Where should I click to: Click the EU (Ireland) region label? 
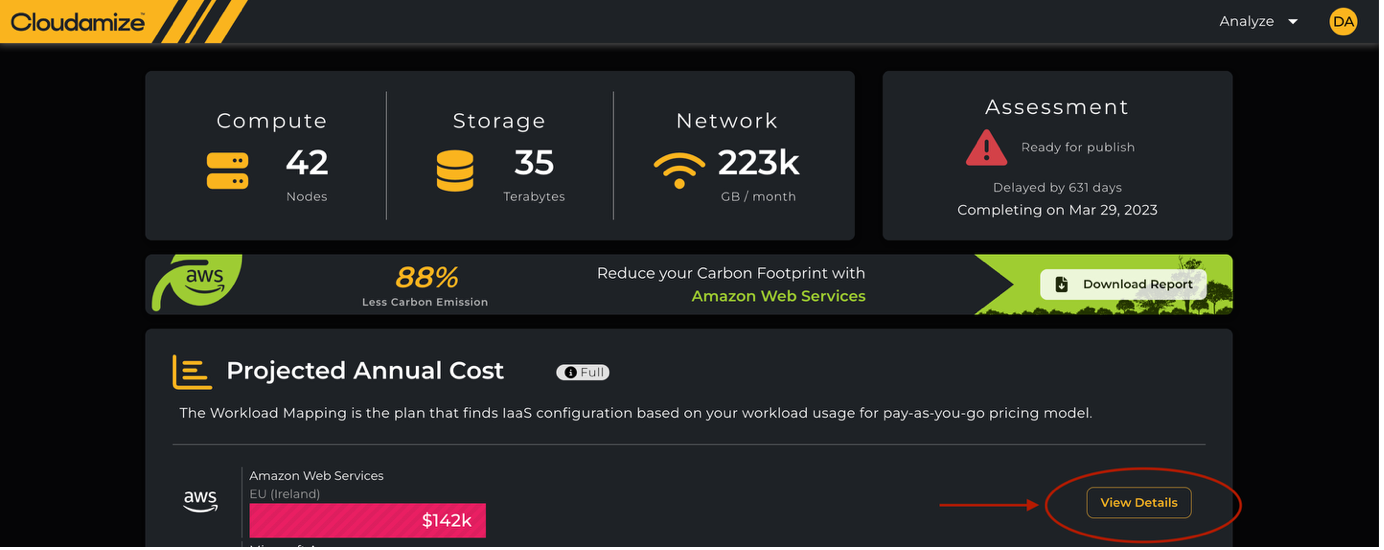pyautogui.click(x=284, y=494)
